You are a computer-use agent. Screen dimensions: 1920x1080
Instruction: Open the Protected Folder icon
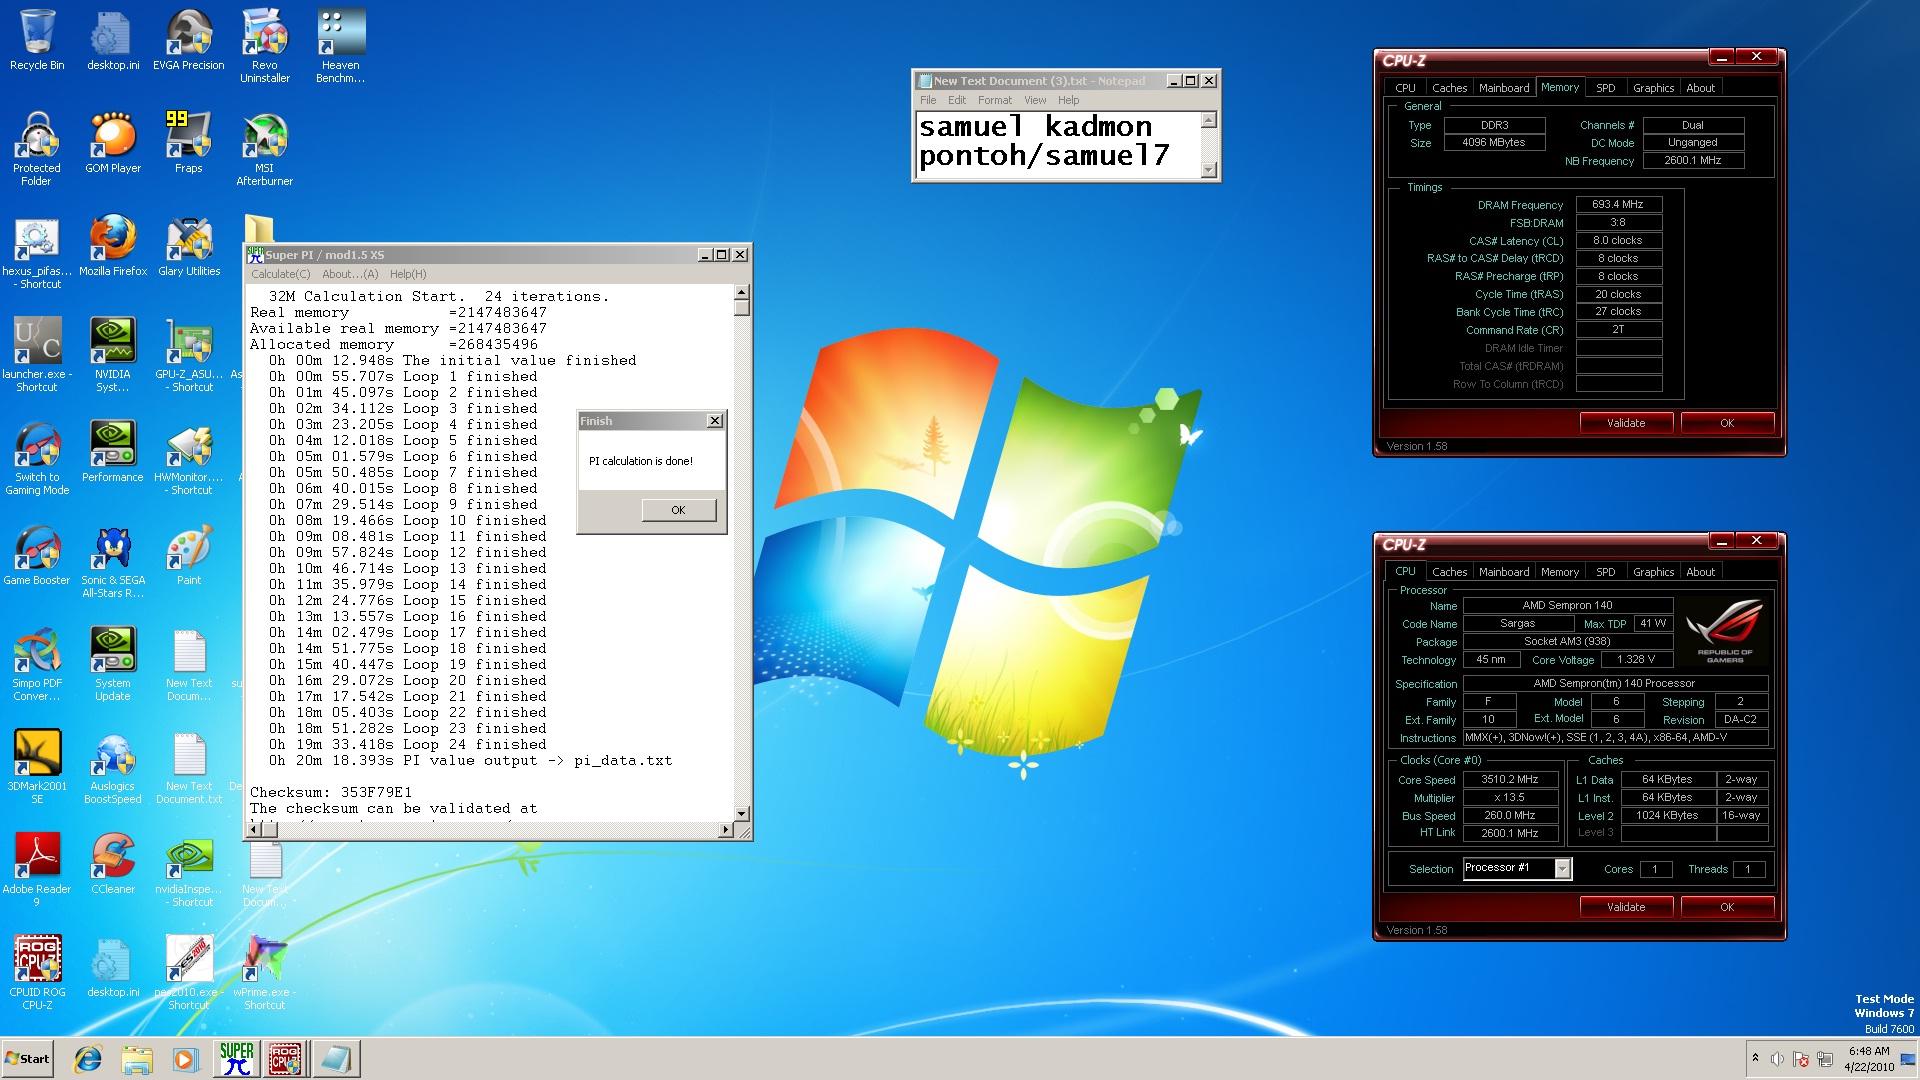click(x=37, y=149)
